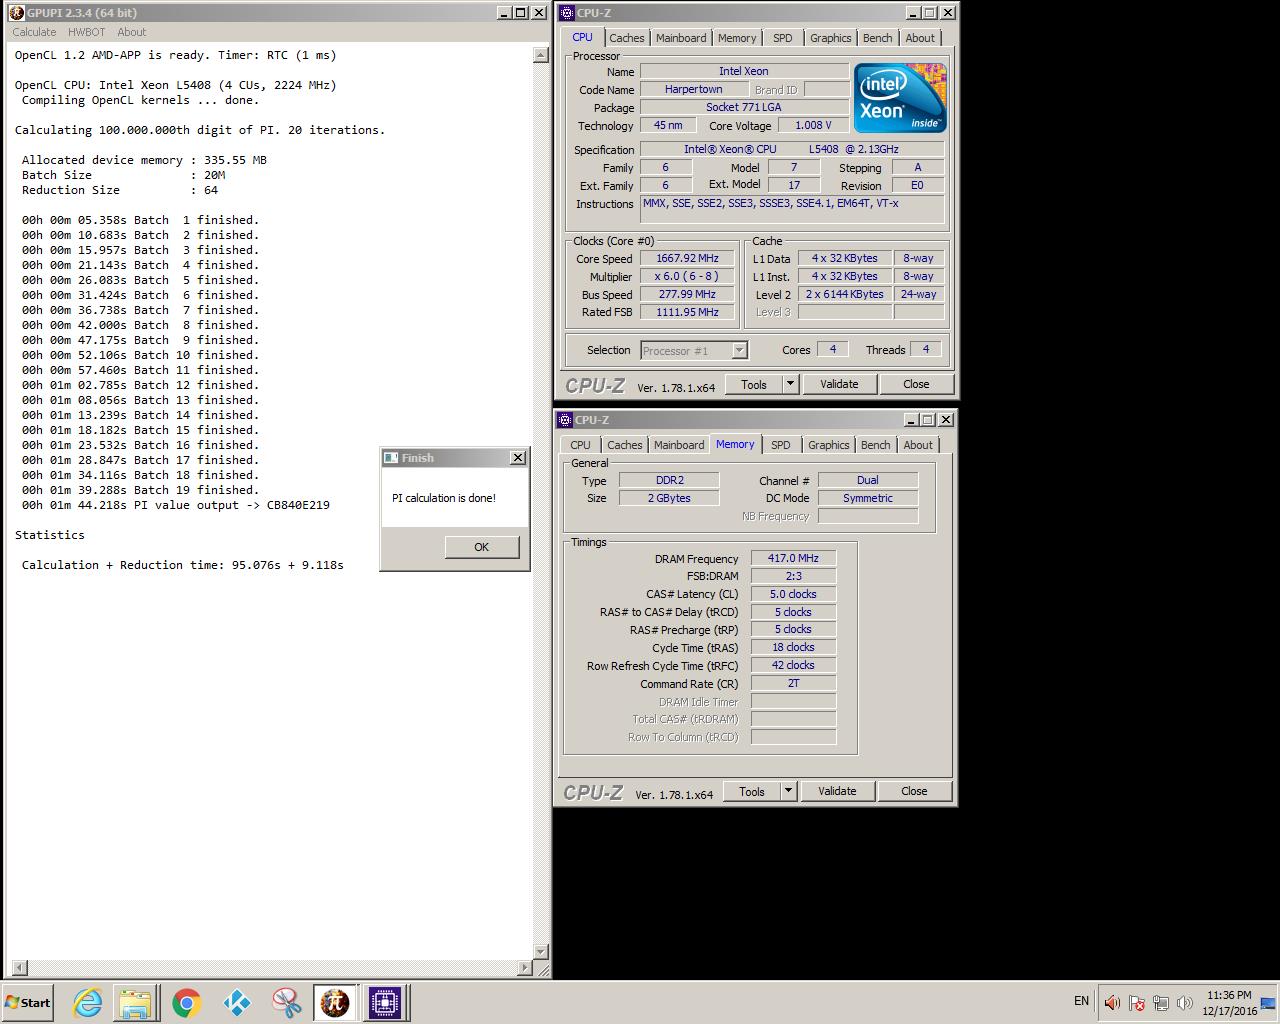Open Mainboard tab in bottom CPU-Z window
1280x1024 pixels.
(x=679, y=445)
